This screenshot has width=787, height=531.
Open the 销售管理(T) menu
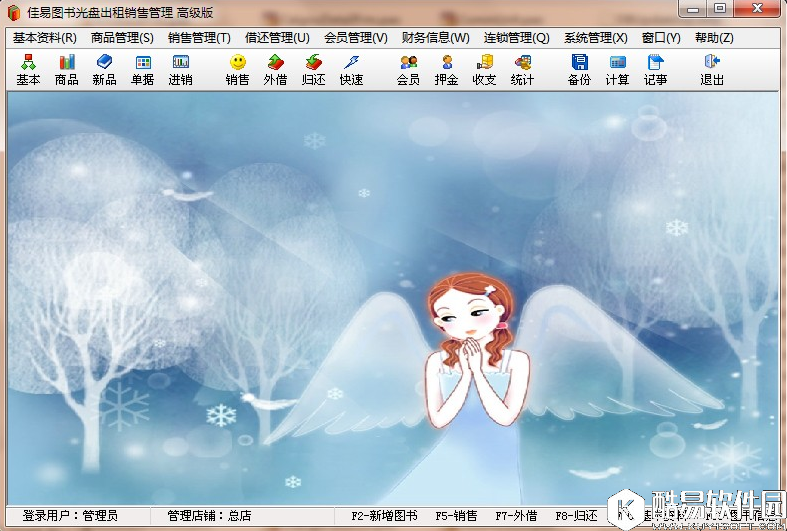point(199,38)
